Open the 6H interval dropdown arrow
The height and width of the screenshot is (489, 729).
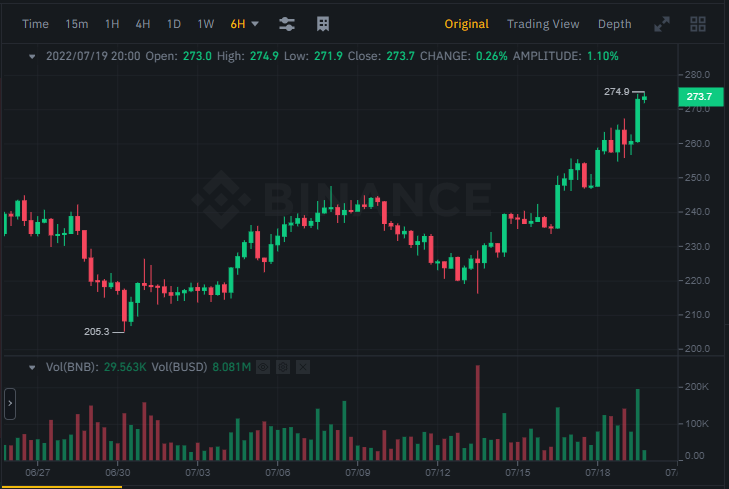255,24
